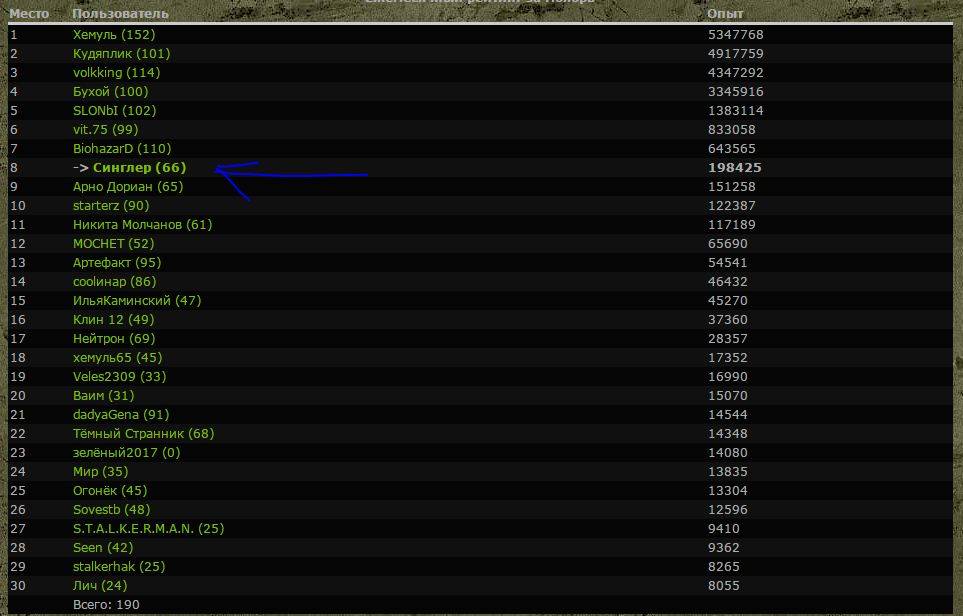The image size is (963, 616).
Task: Select user Бухой (100)
Action: [x=110, y=92]
